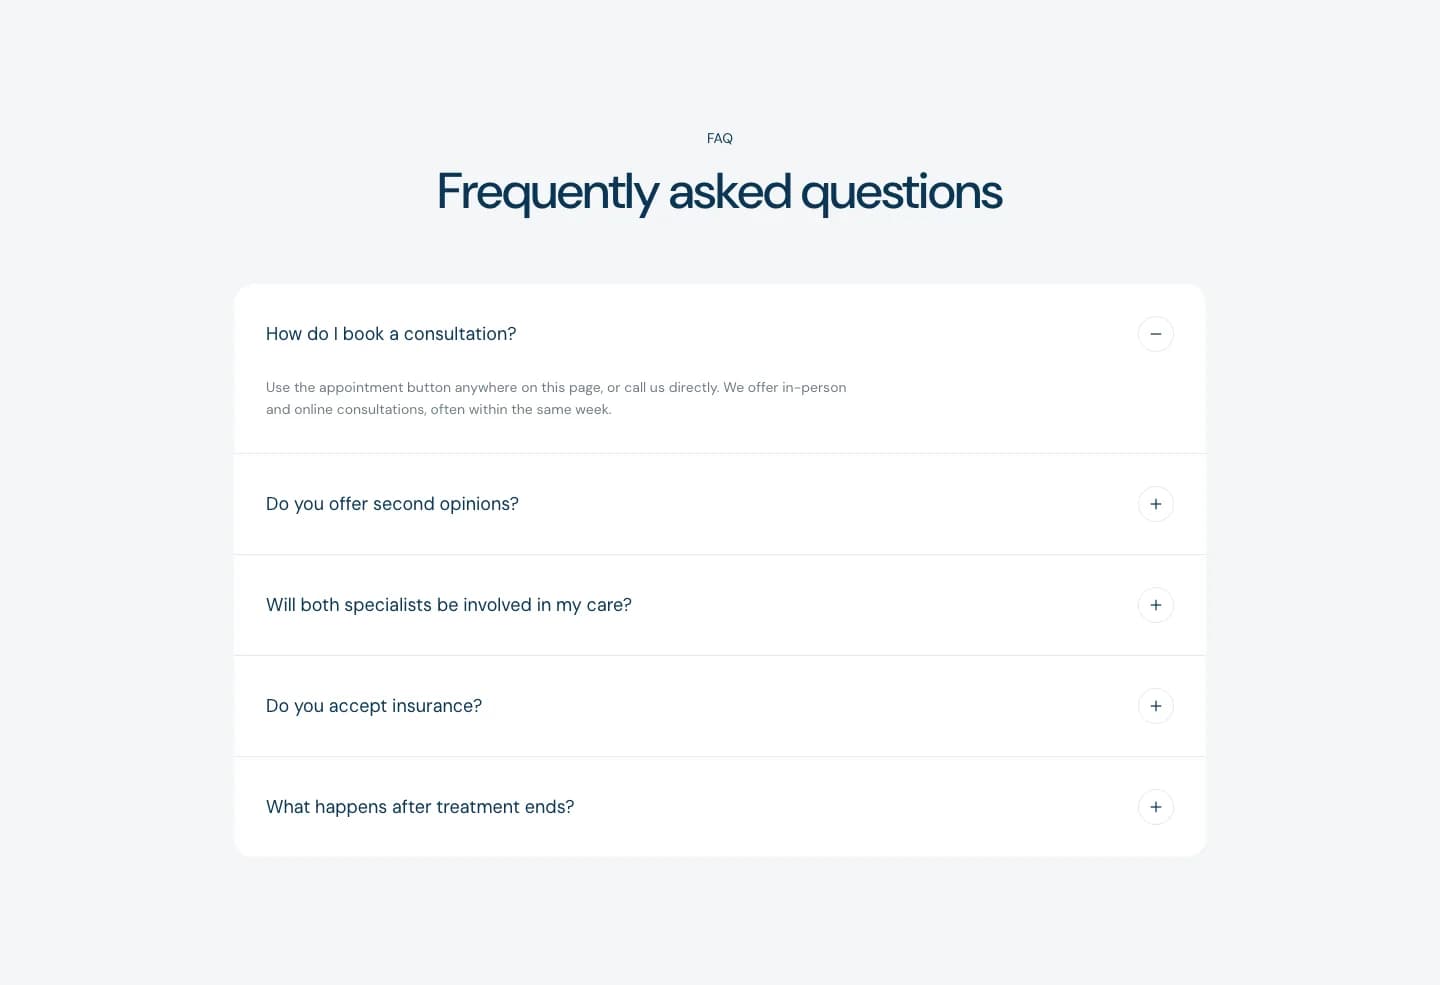Show answer for 'What happens after treatment ends?'
Viewport: 1440px width, 985px height.
[x=719, y=807]
